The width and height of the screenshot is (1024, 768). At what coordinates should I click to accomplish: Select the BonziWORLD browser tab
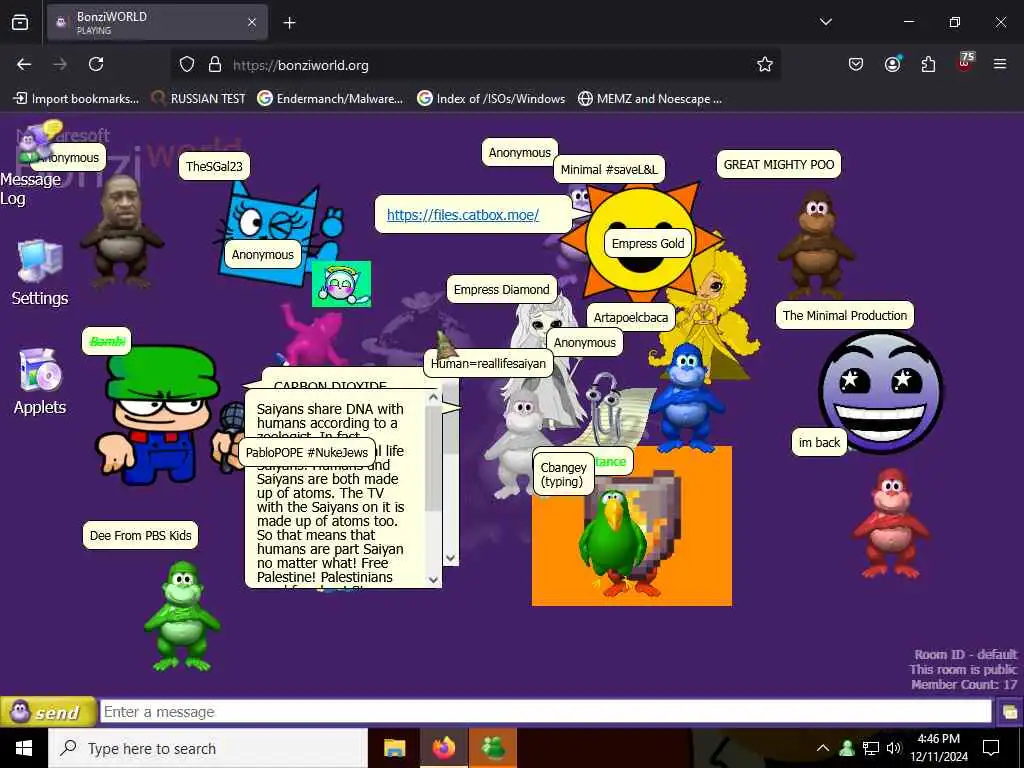[x=157, y=23]
